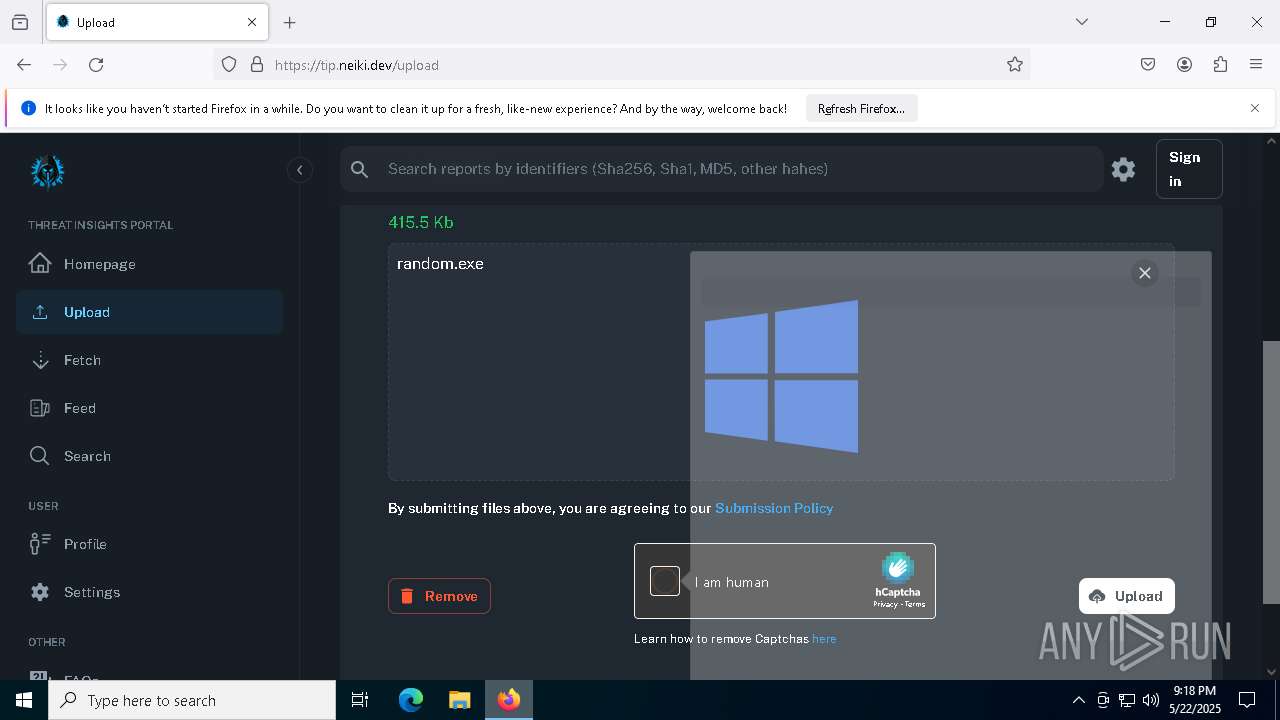The height and width of the screenshot is (720, 1280).
Task: Select the Upload sidebar item
Action: tap(149, 312)
